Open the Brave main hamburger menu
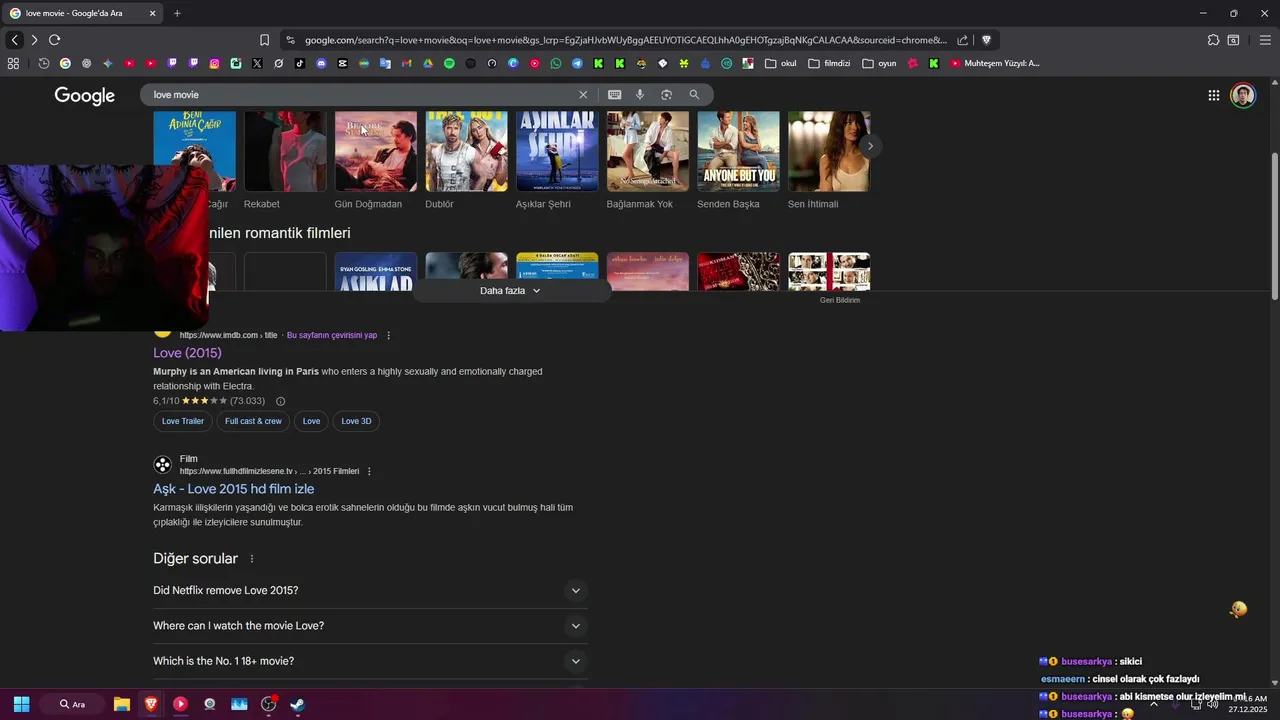 click(x=1265, y=40)
